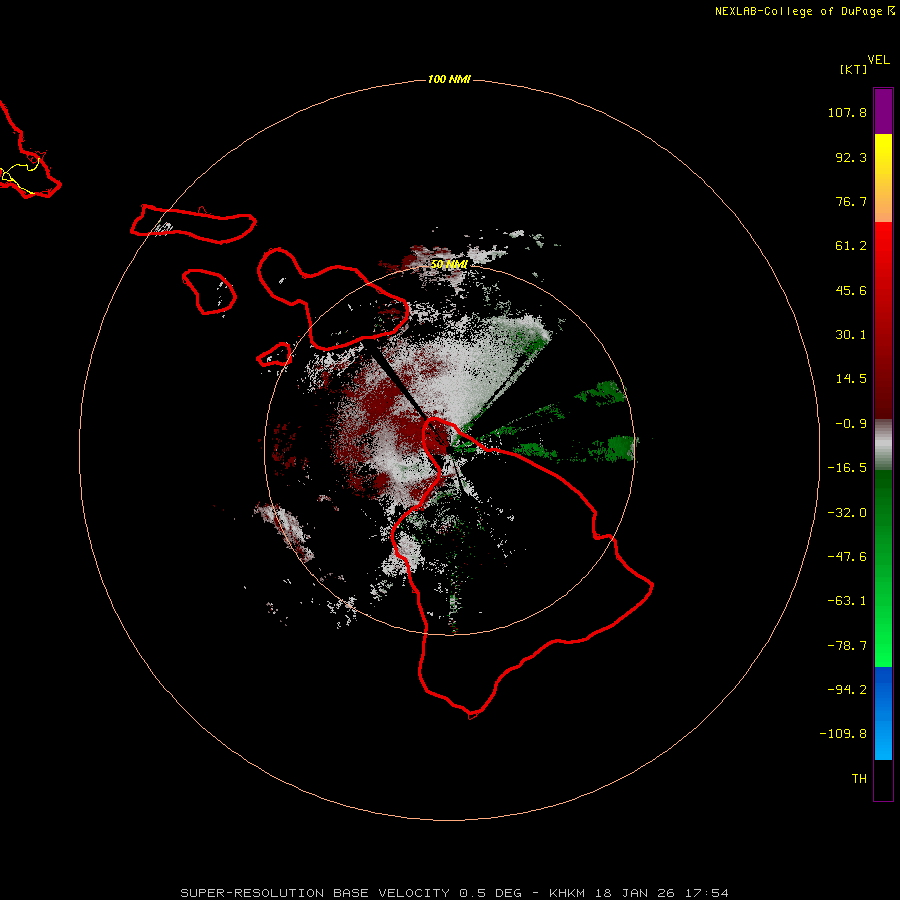The height and width of the screenshot is (900, 900).
Task: Click the VEL legend title
Action: pyautogui.click(x=878, y=60)
